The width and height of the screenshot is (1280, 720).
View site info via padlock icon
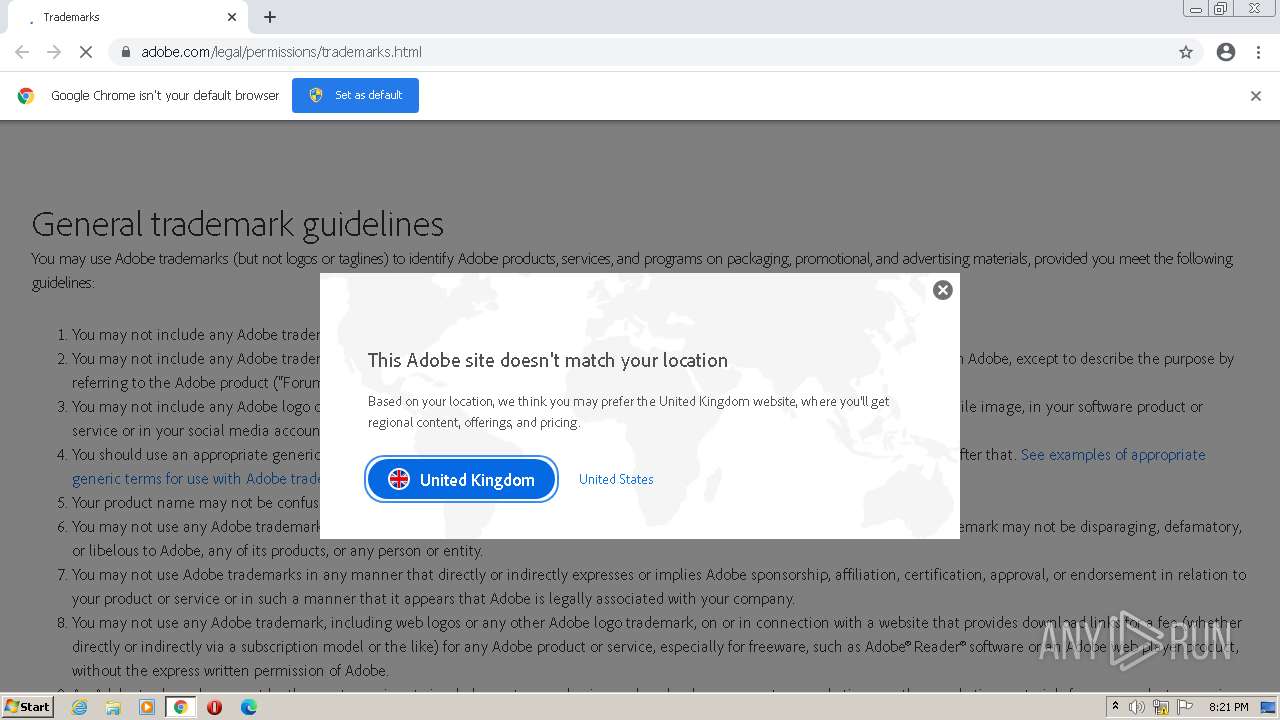[125, 52]
